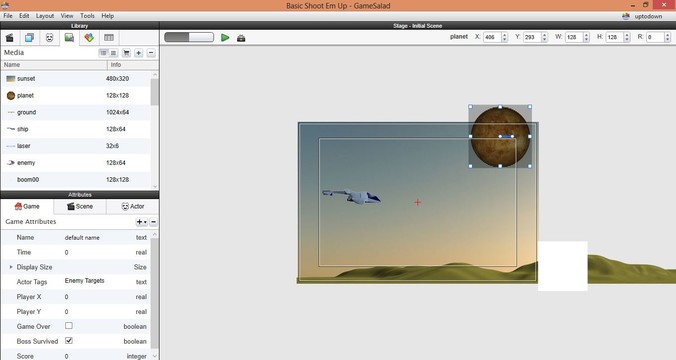Click the Player Y attribute row
This screenshot has height=360, width=676.
(76, 311)
